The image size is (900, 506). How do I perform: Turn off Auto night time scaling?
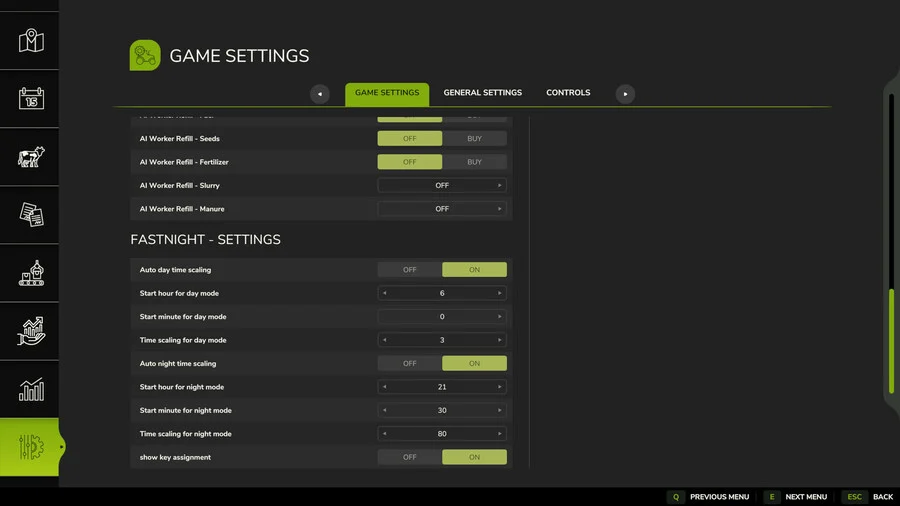click(410, 364)
